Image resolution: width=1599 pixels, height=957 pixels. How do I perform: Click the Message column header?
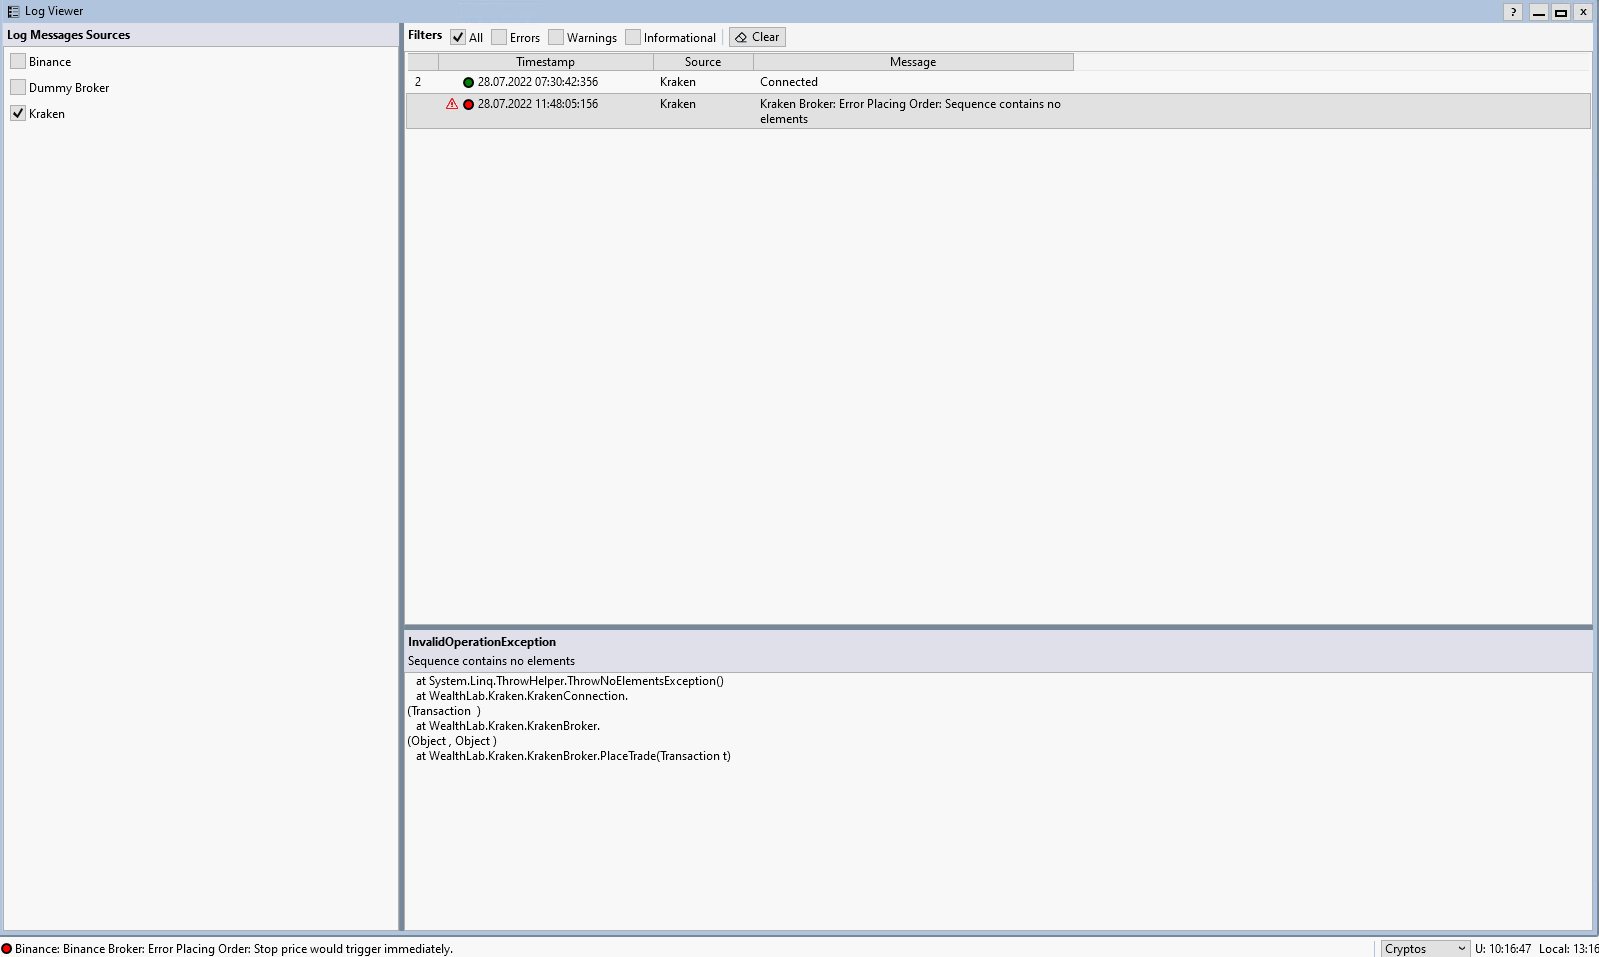[912, 62]
